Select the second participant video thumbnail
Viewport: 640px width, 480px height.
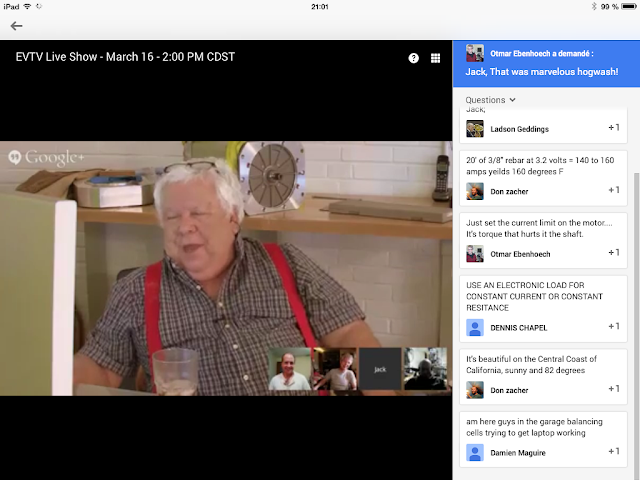pos(335,369)
